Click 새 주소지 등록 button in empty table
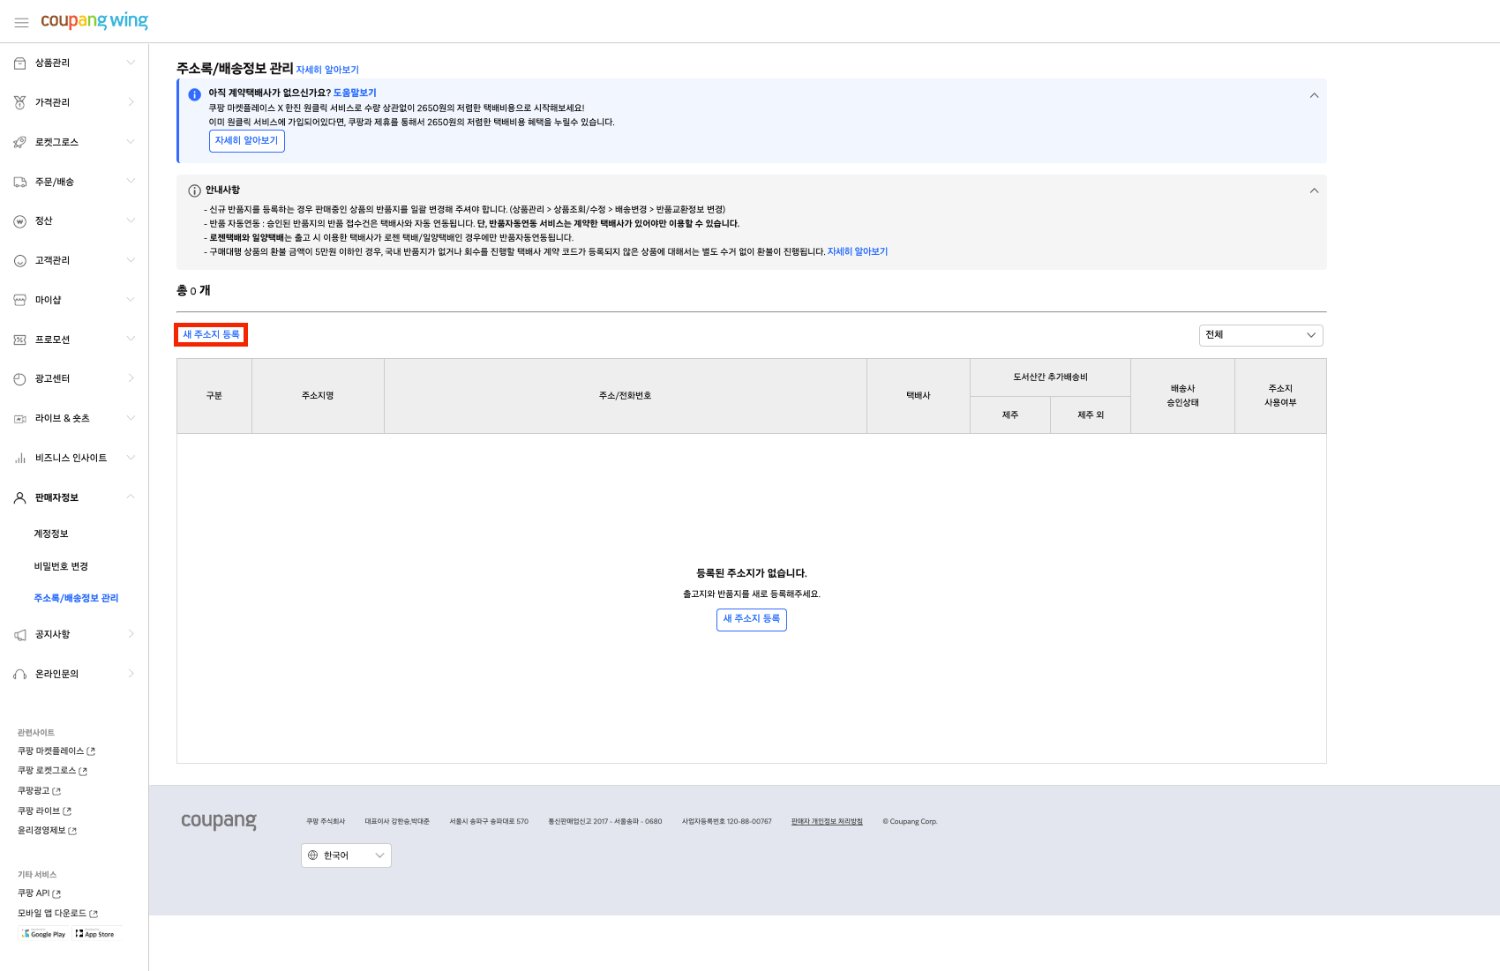 pyautogui.click(x=752, y=619)
